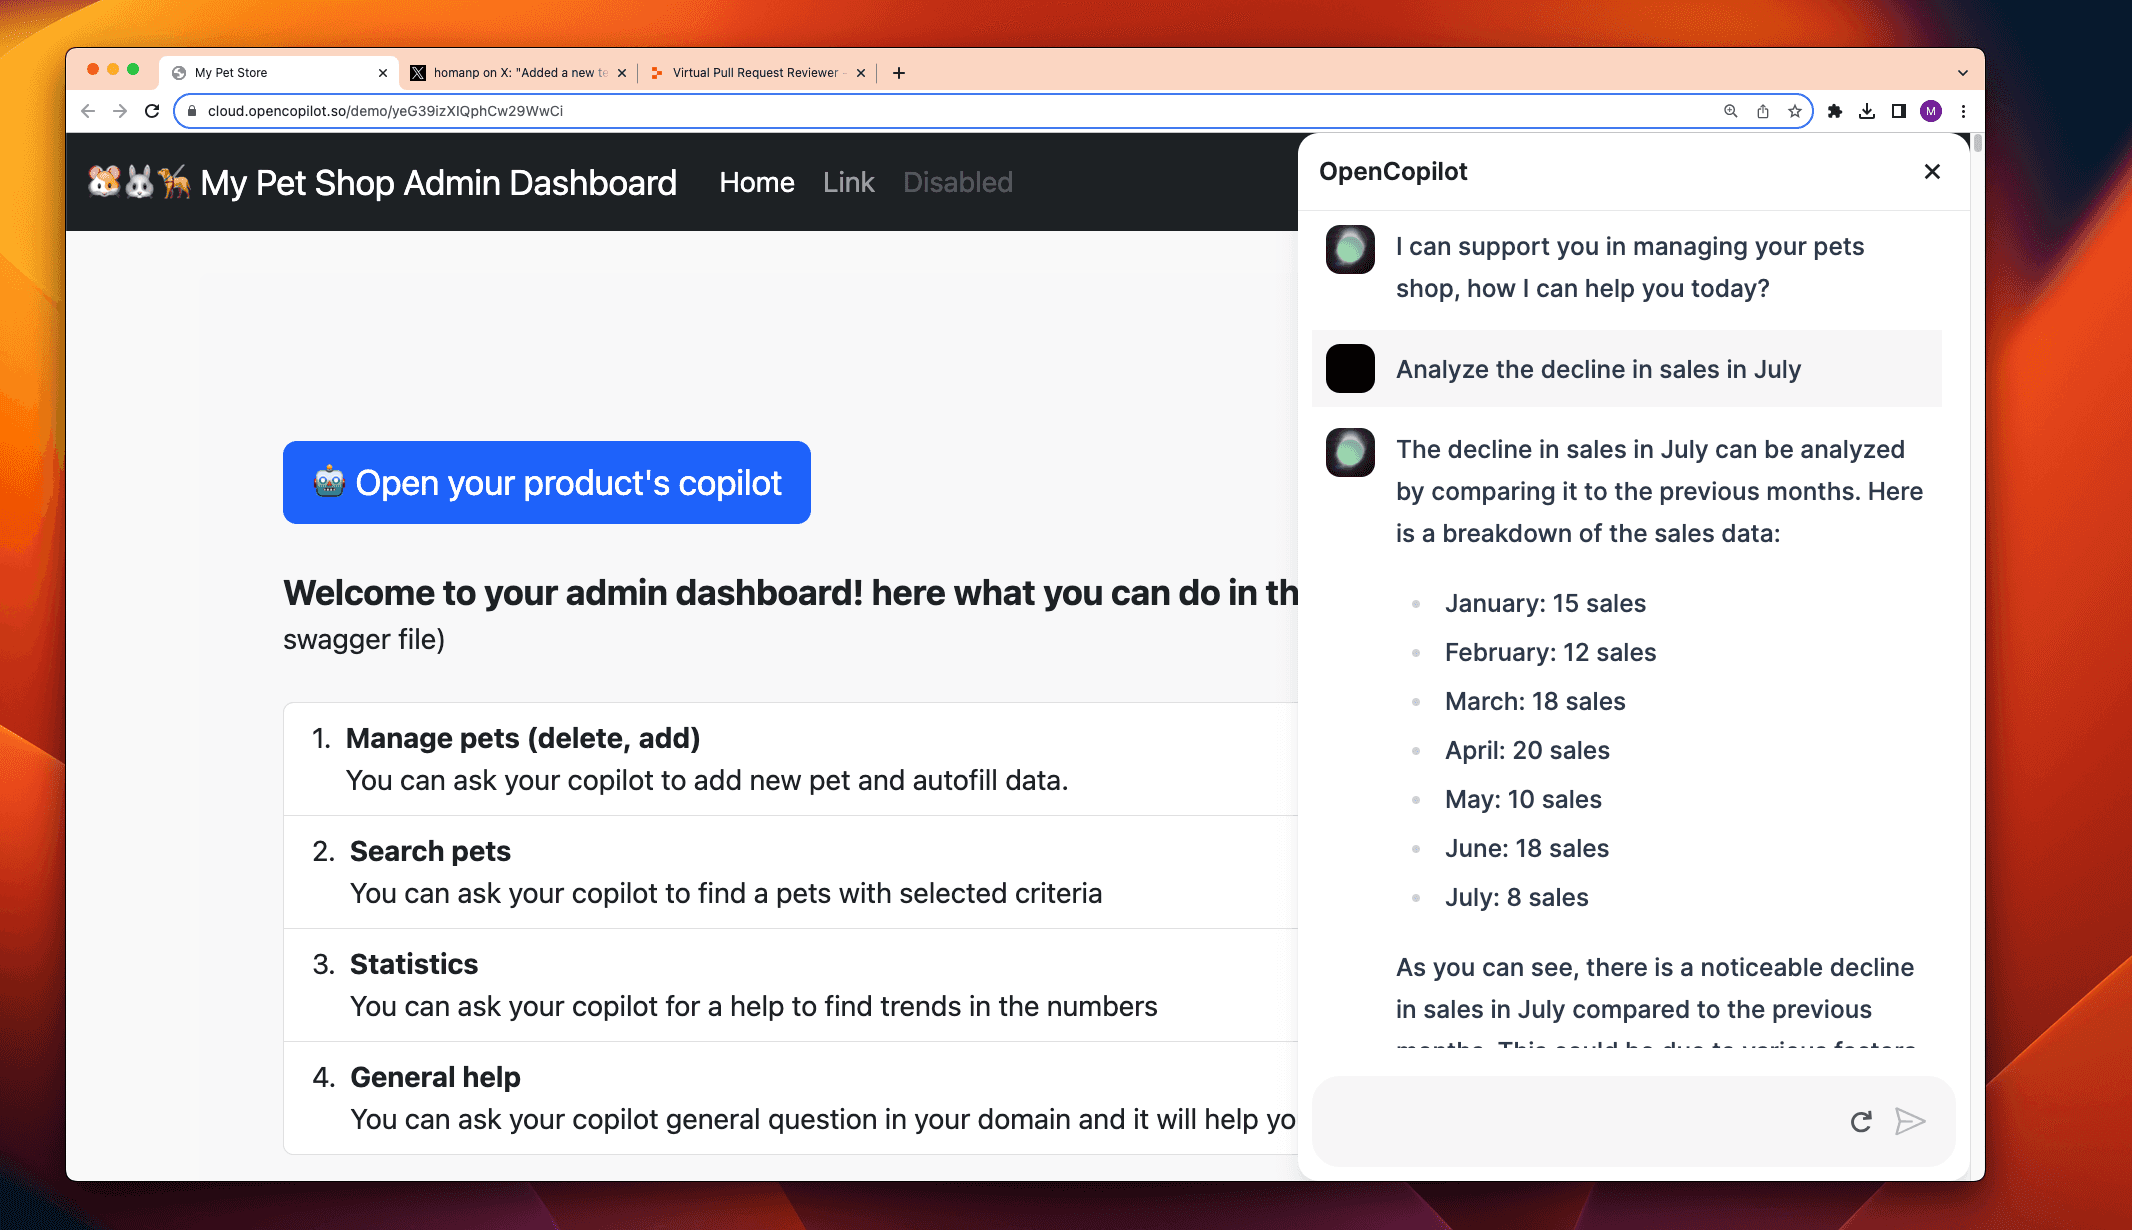This screenshot has width=2132, height=1230.
Task: Send the message in OpenCopilot chat
Action: pos(1909,1121)
